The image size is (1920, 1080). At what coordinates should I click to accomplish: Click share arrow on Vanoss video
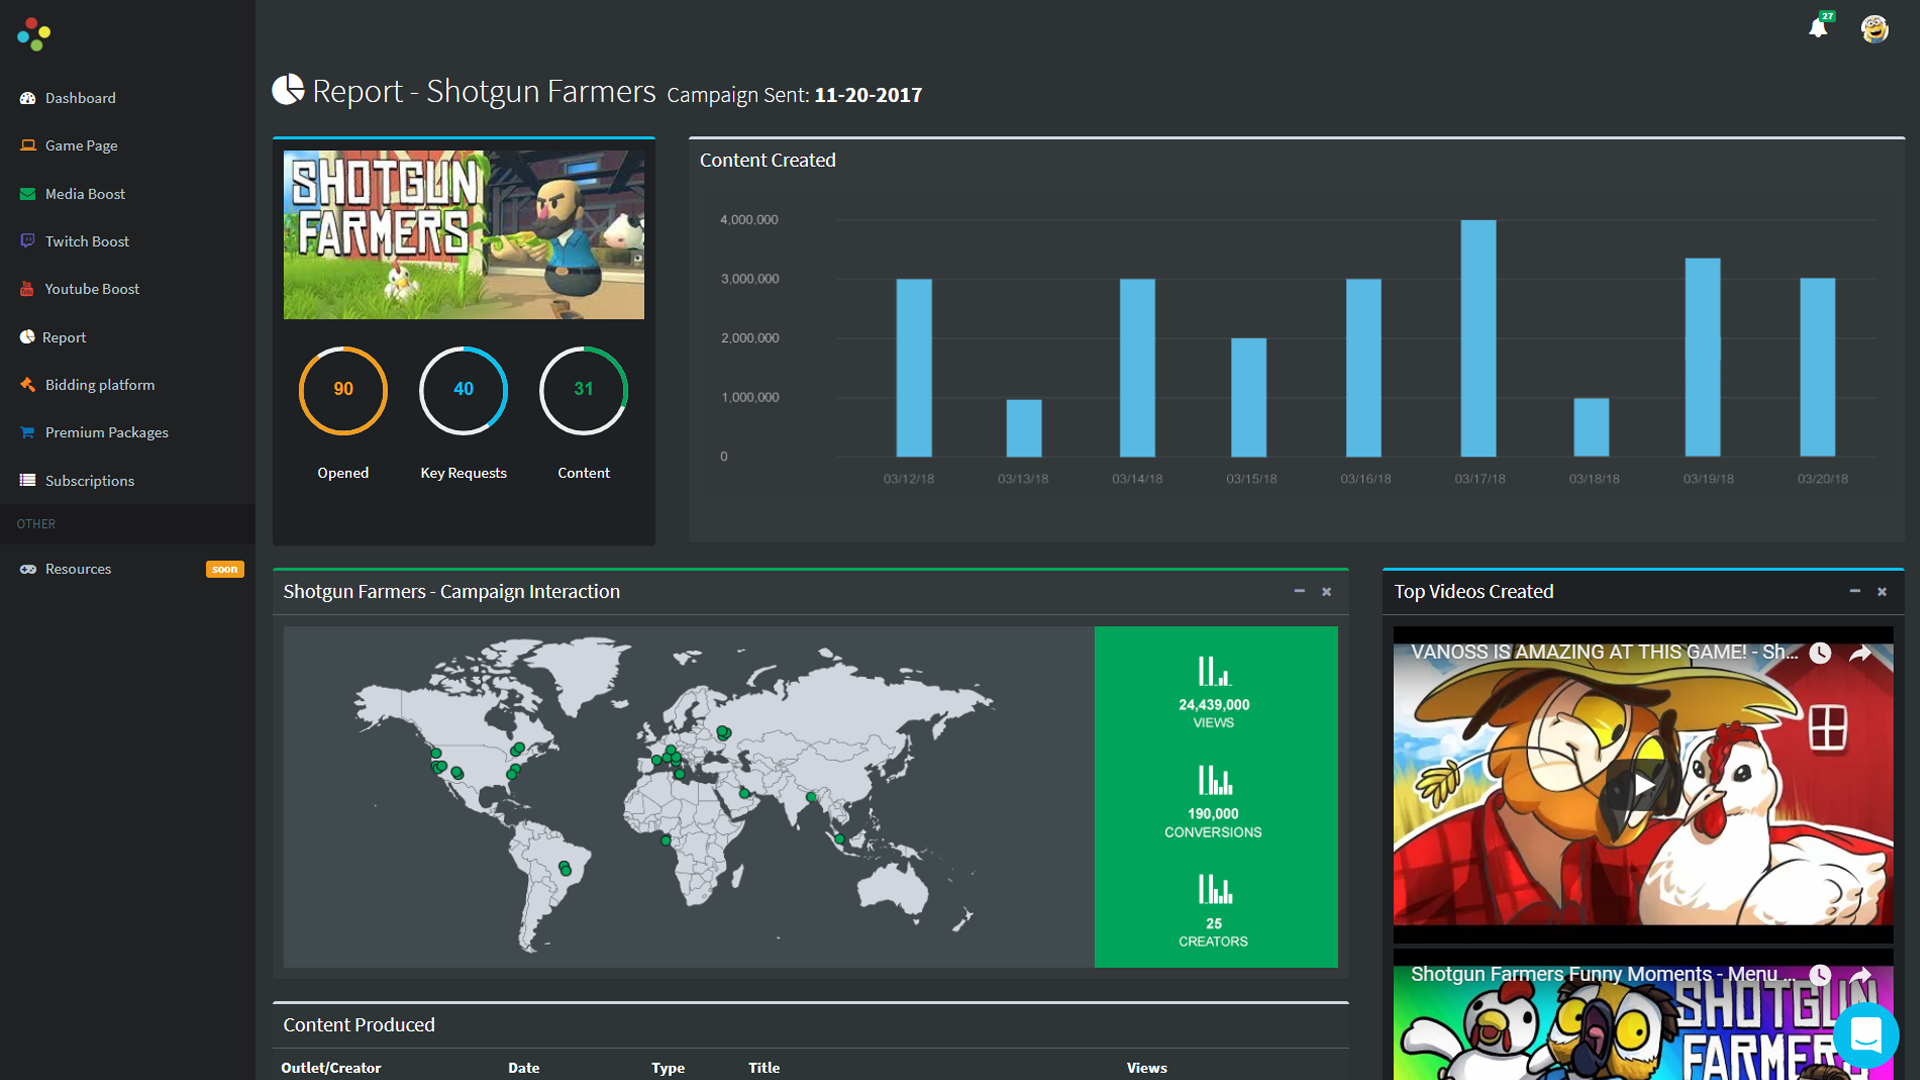1860,653
